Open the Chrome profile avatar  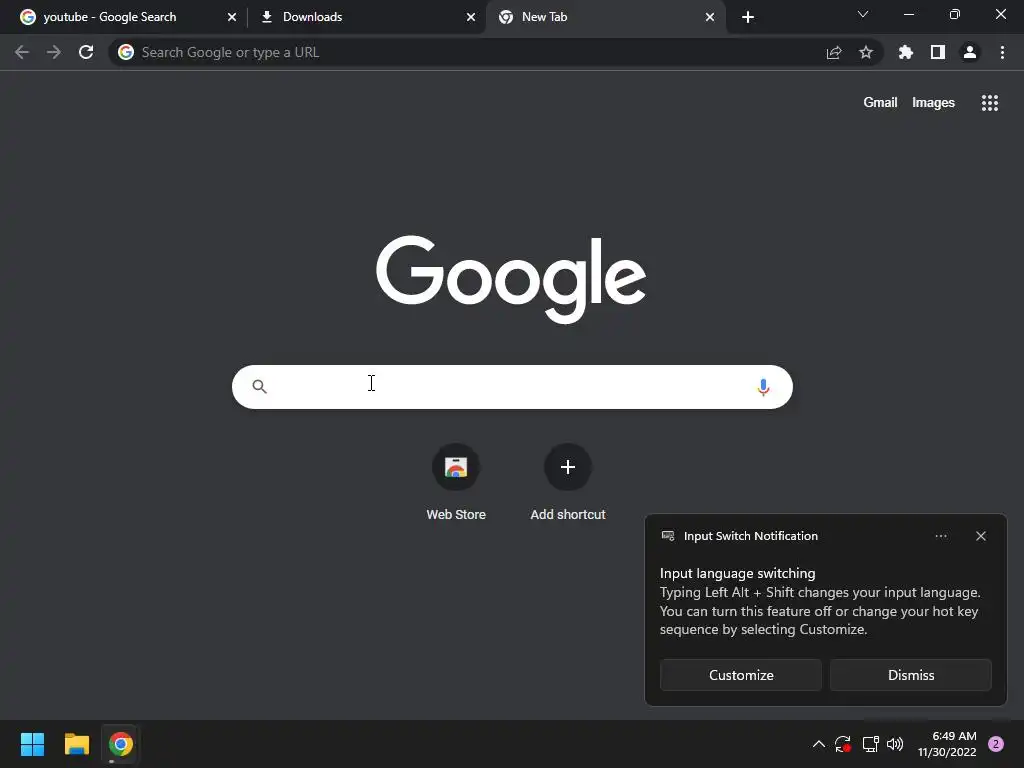970,52
